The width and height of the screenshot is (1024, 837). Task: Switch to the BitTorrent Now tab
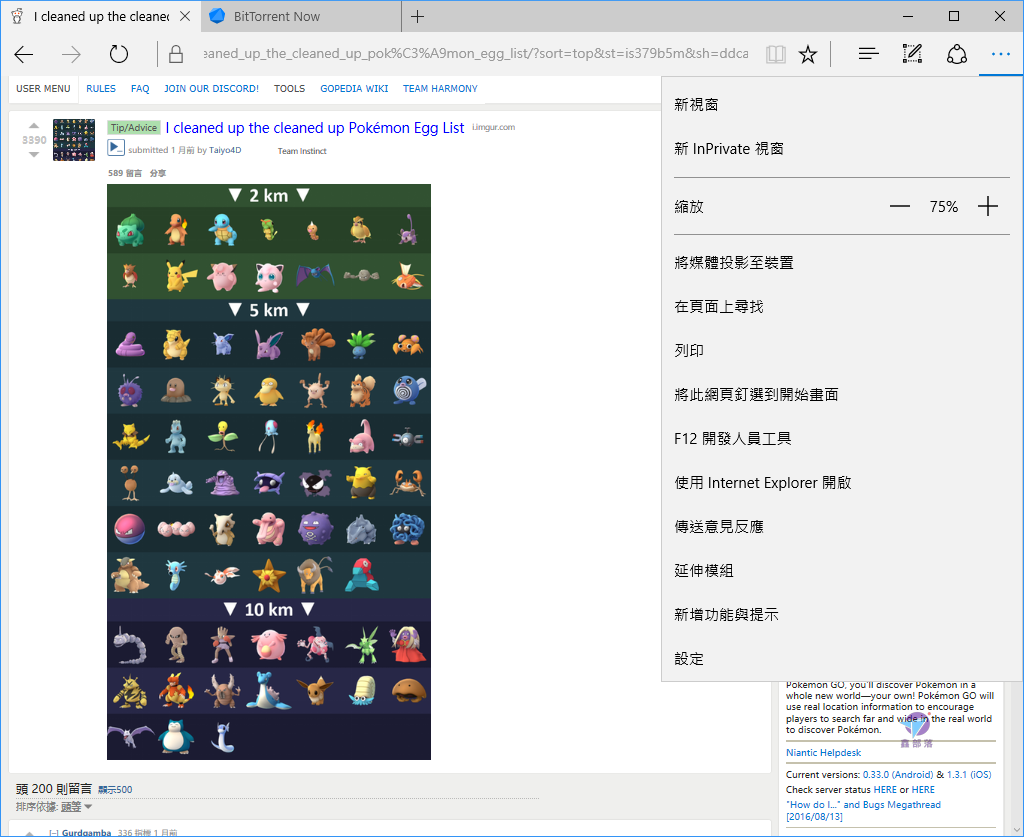click(302, 16)
